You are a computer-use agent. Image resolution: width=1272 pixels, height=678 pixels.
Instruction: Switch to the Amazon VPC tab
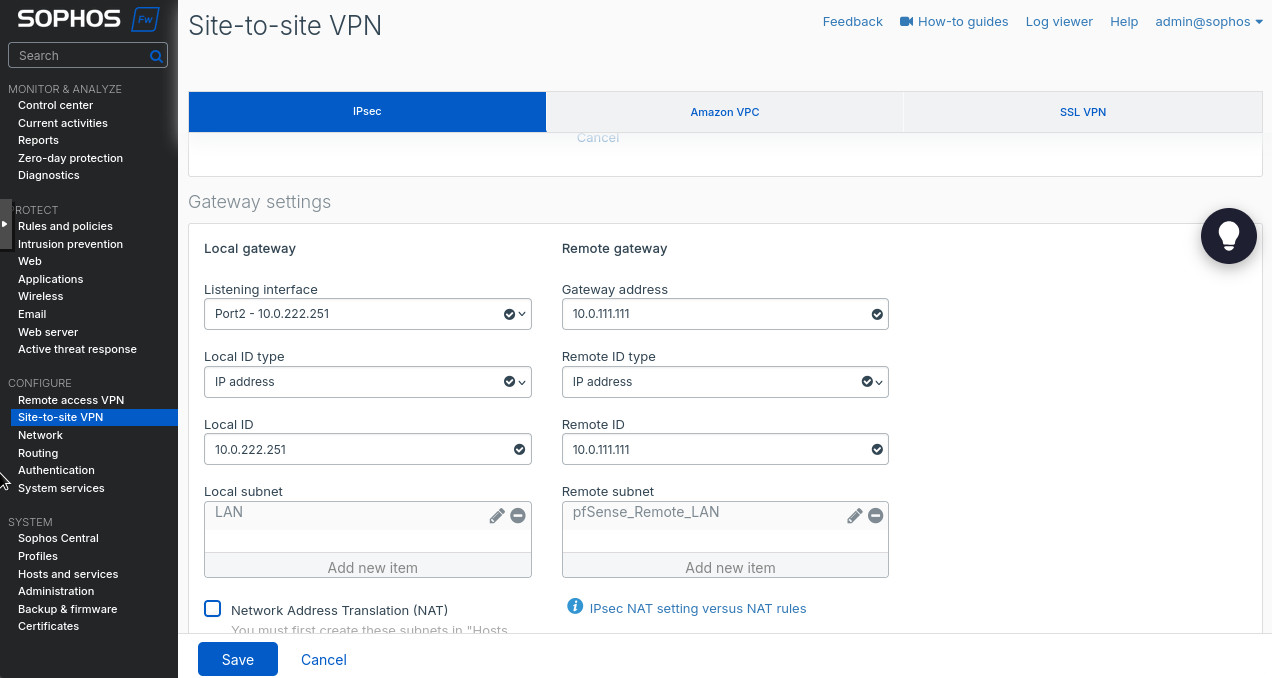[x=724, y=112]
